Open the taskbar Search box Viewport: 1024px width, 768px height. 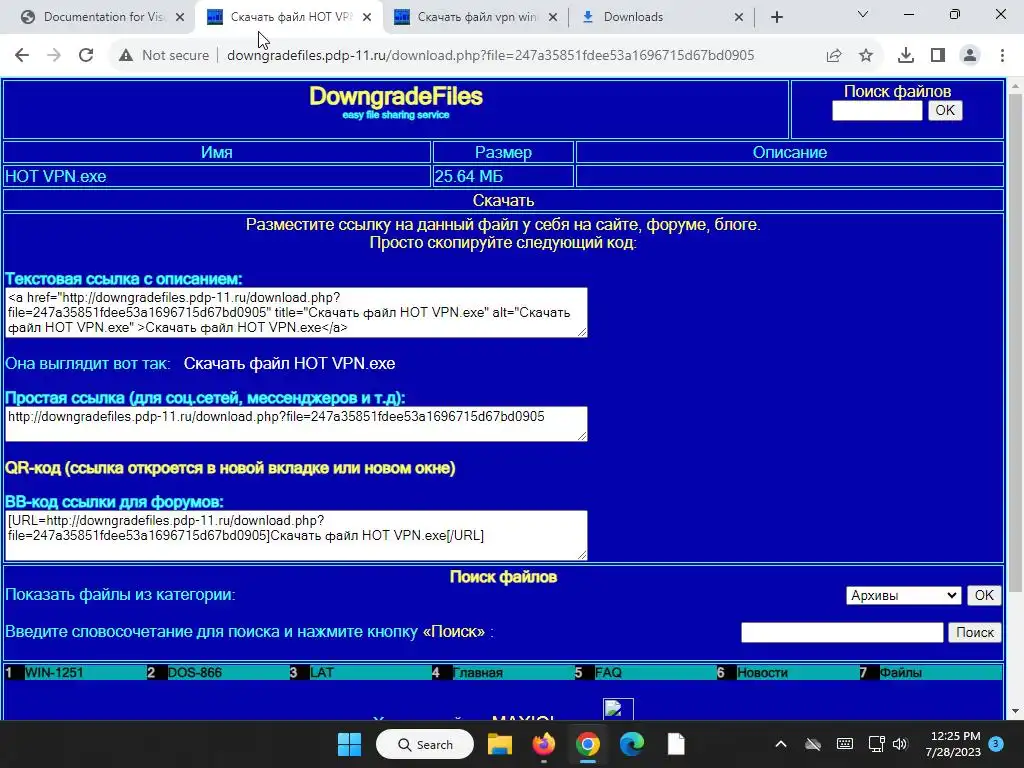coord(424,744)
